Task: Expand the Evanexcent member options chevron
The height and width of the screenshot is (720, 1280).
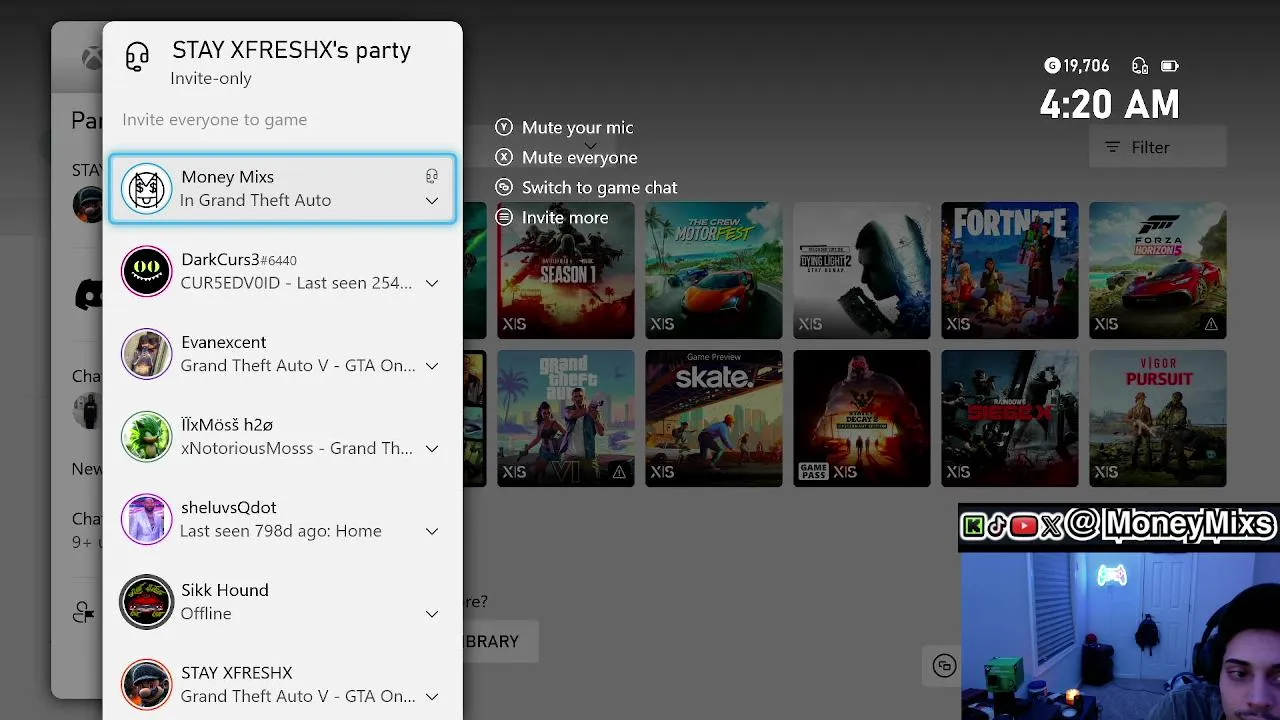Action: [432, 366]
